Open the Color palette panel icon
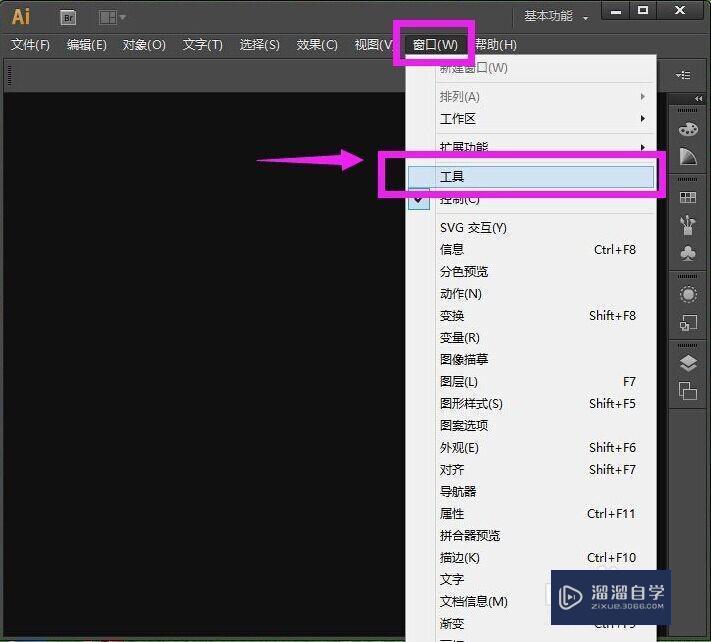 click(x=688, y=130)
